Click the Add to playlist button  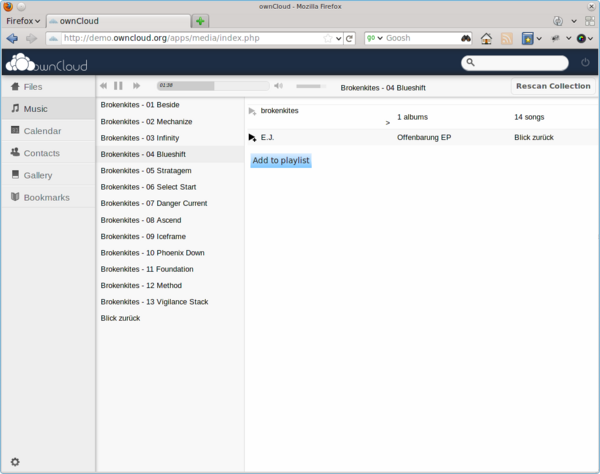coord(281,160)
